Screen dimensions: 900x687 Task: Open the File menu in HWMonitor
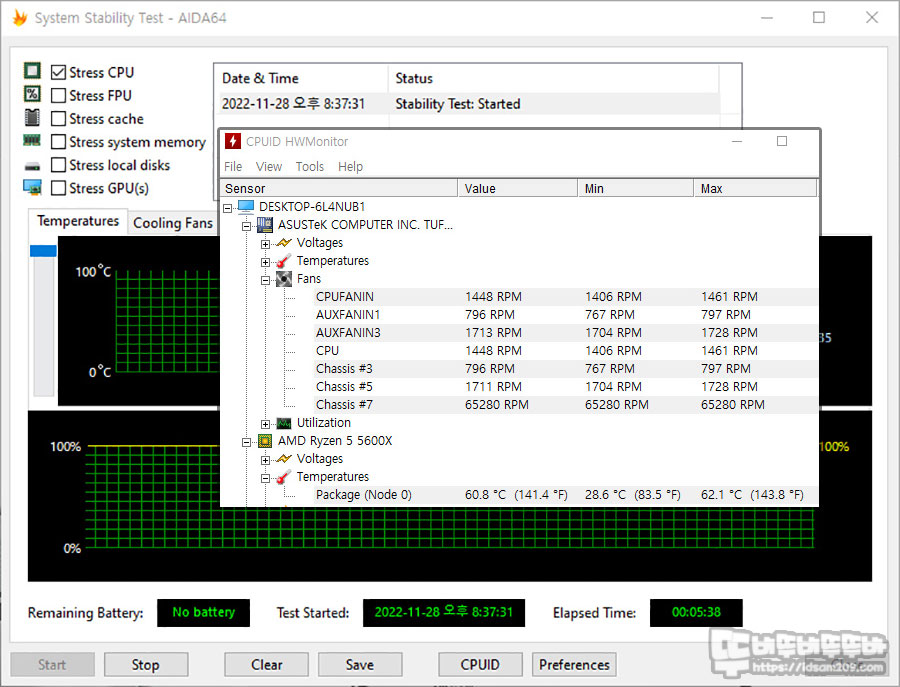click(232, 166)
